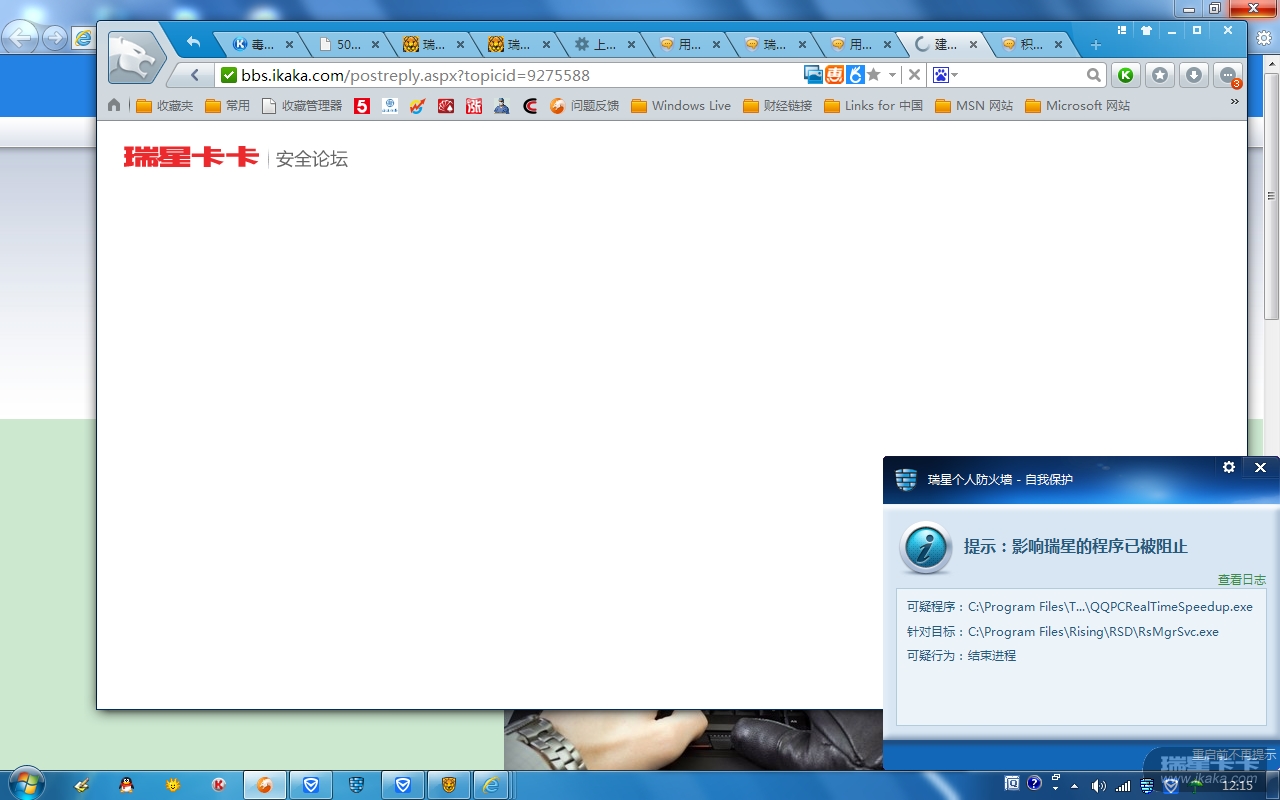The width and height of the screenshot is (1280, 800).
Task: Open the red K taskbar icon
Action: click(x=218, y=785)
